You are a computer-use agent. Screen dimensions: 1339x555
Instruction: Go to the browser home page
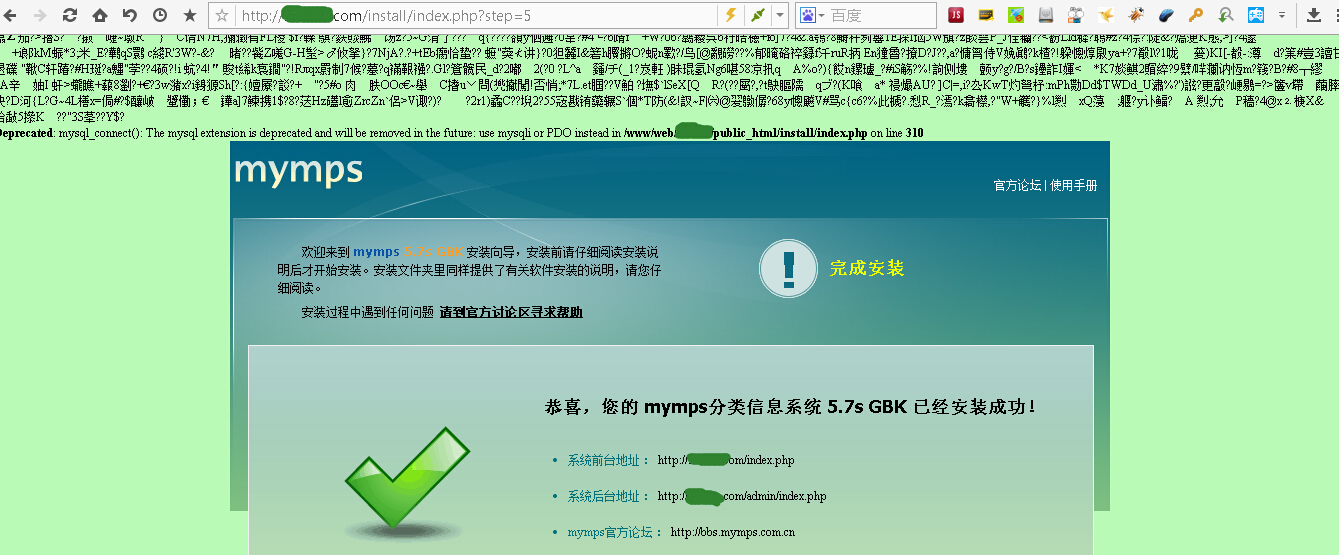coord(99,15)
